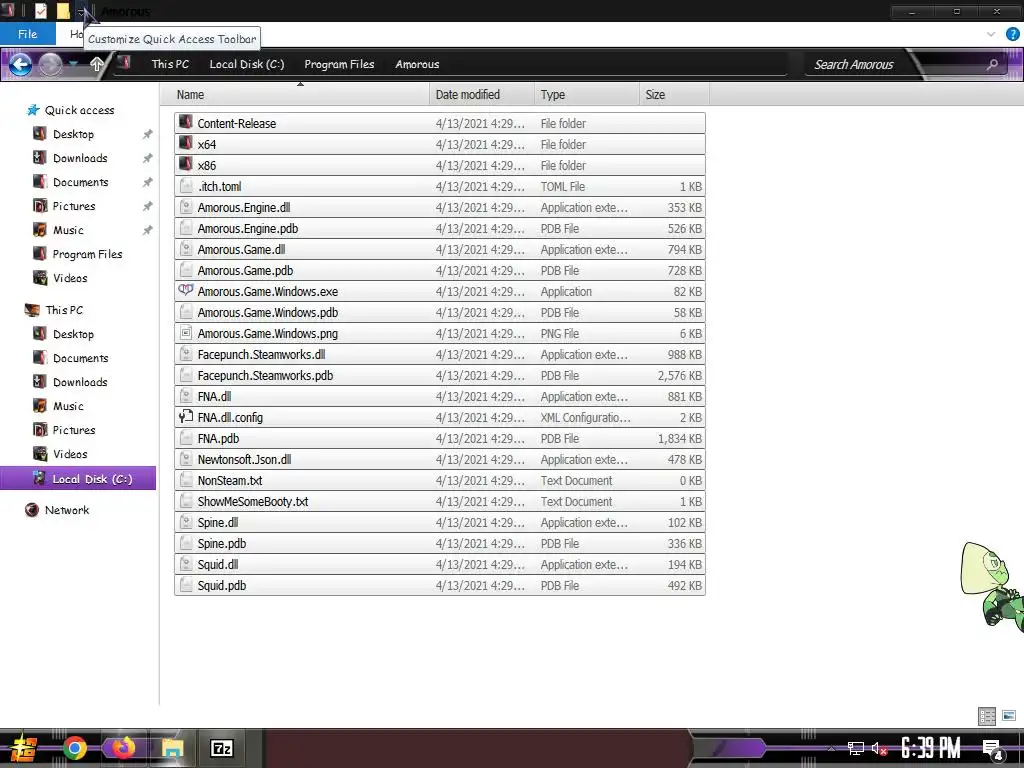The height and width of the screenshot is (768, 1024).
Task: Select Amorous.Game.Windows.png image icon
Action: (186, 333)
